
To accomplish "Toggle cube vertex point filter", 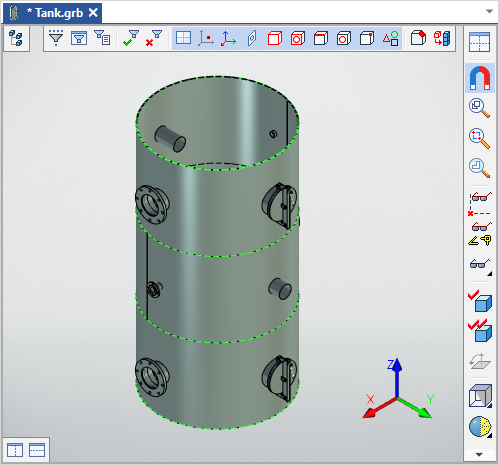I will (x=367, y=38).
